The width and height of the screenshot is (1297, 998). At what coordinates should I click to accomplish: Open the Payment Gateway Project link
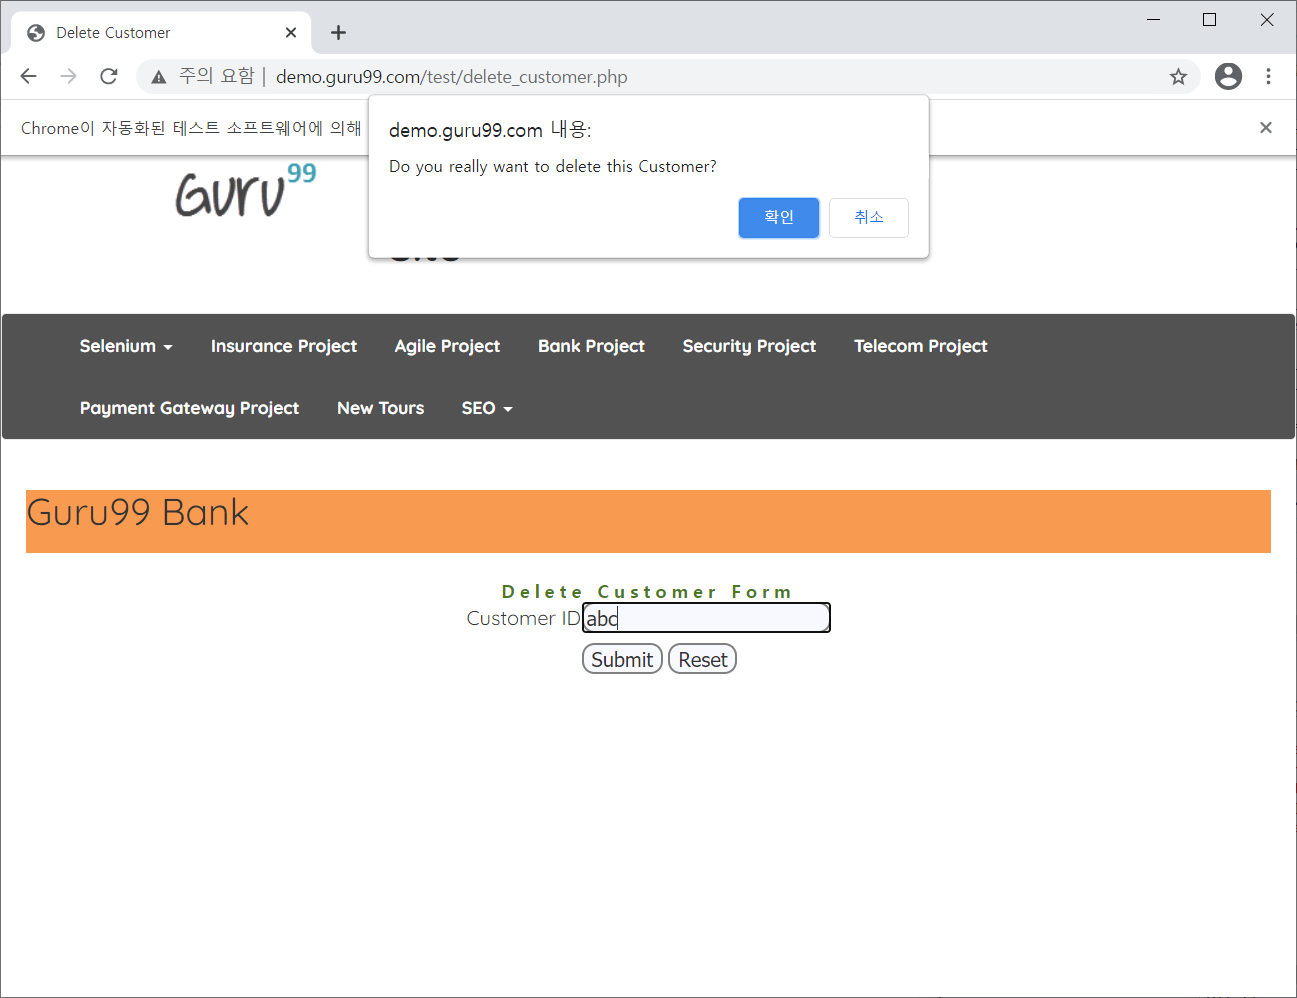pyautogui.click(x=189, y=408)
